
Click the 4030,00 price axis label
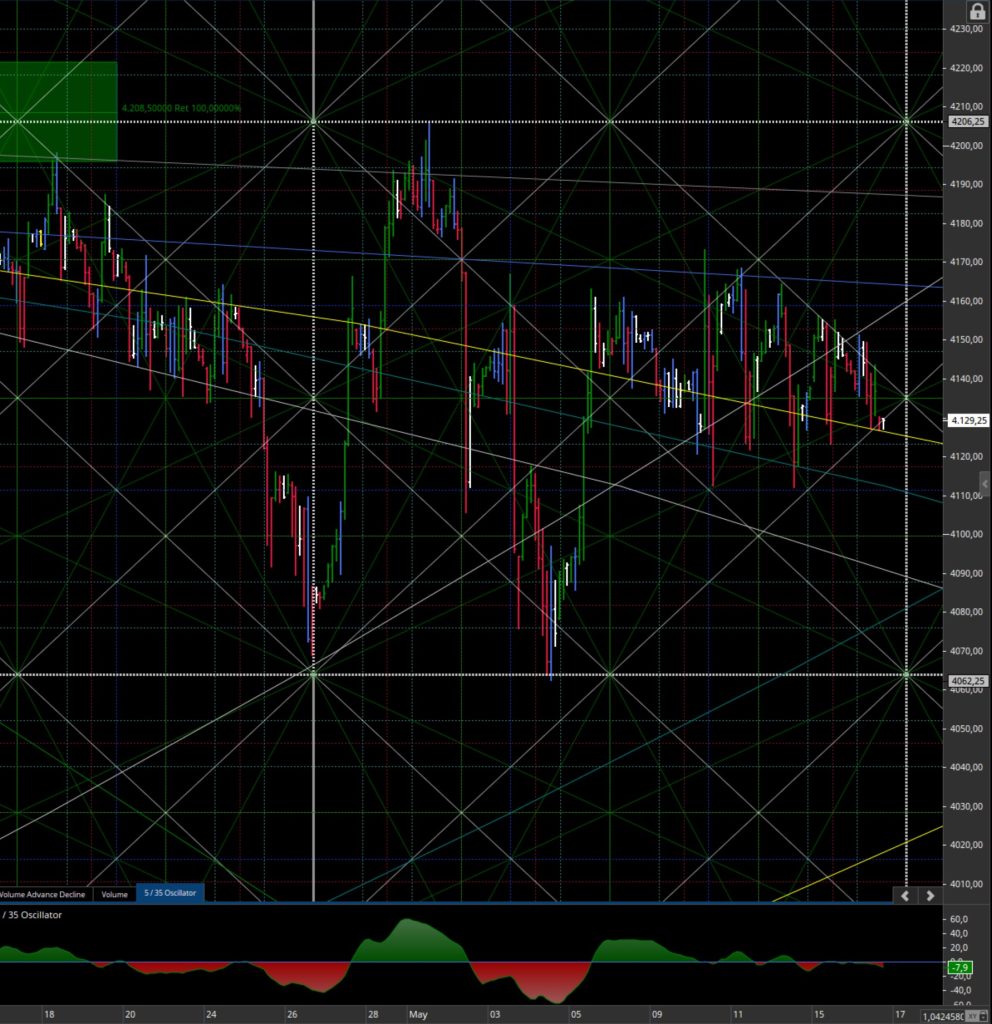(x=966, y=807)
